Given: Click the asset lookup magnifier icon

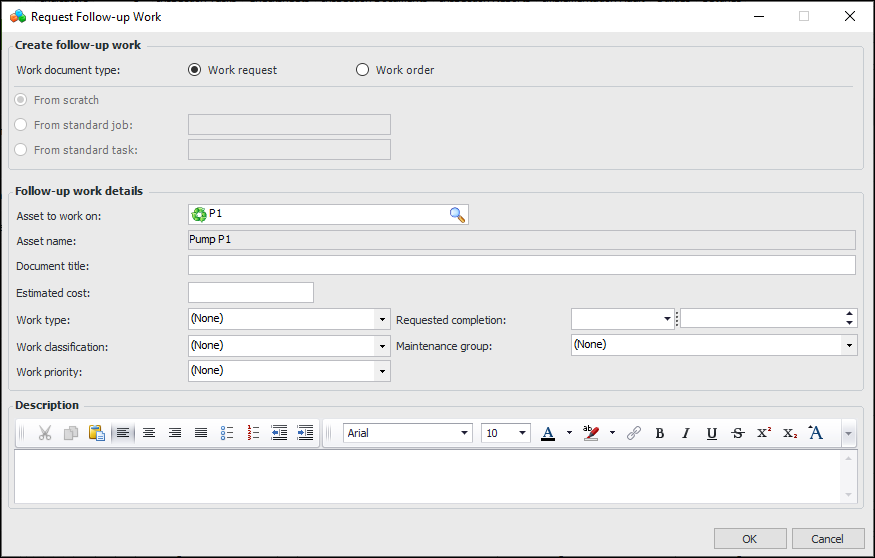Looking at the screenshot, I should (x=457, y=214).
